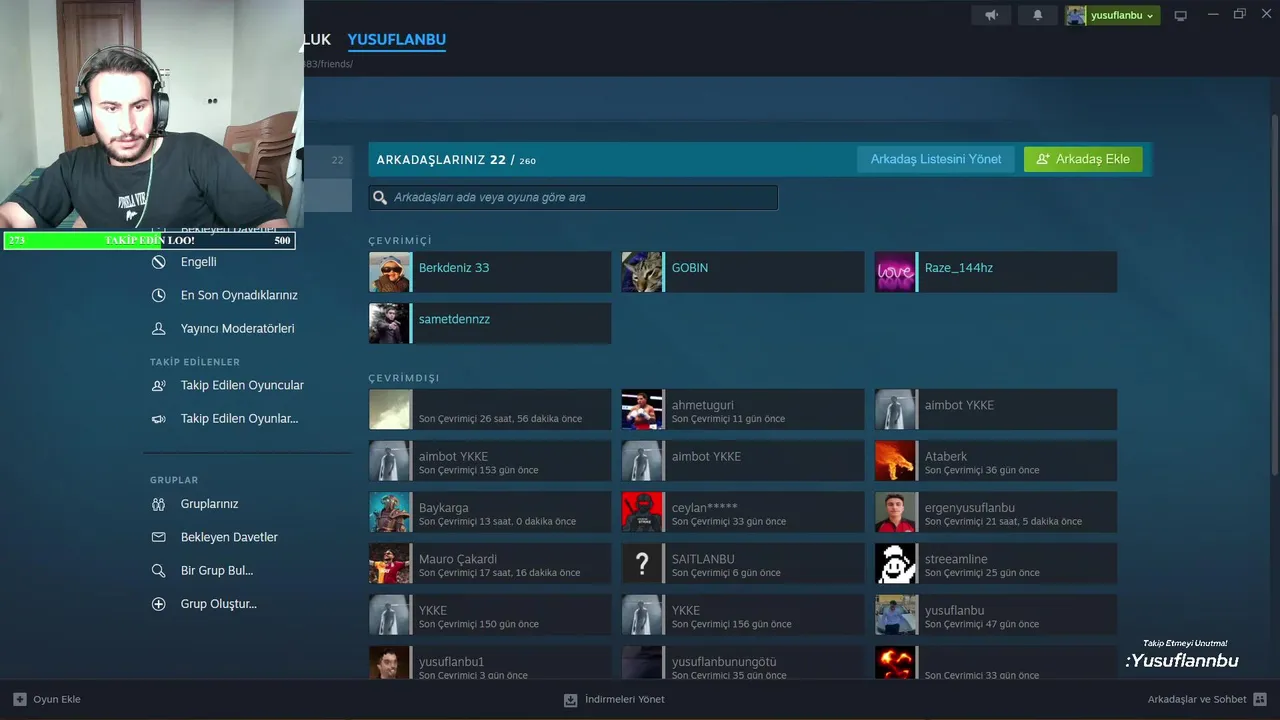Click Bekleyen Davetler envelope icon under Gruplar

pos(159,537)
